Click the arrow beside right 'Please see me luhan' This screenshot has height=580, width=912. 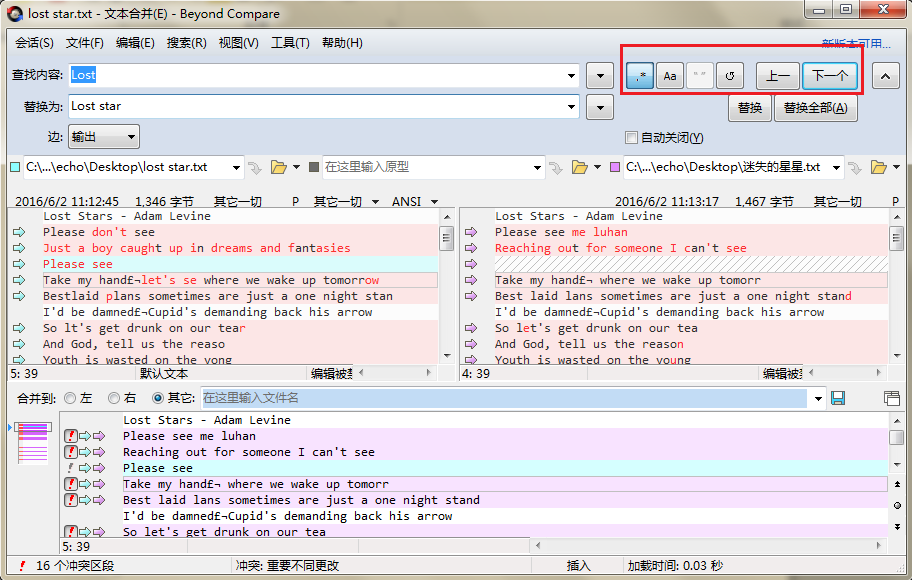(x=471, y=232)
